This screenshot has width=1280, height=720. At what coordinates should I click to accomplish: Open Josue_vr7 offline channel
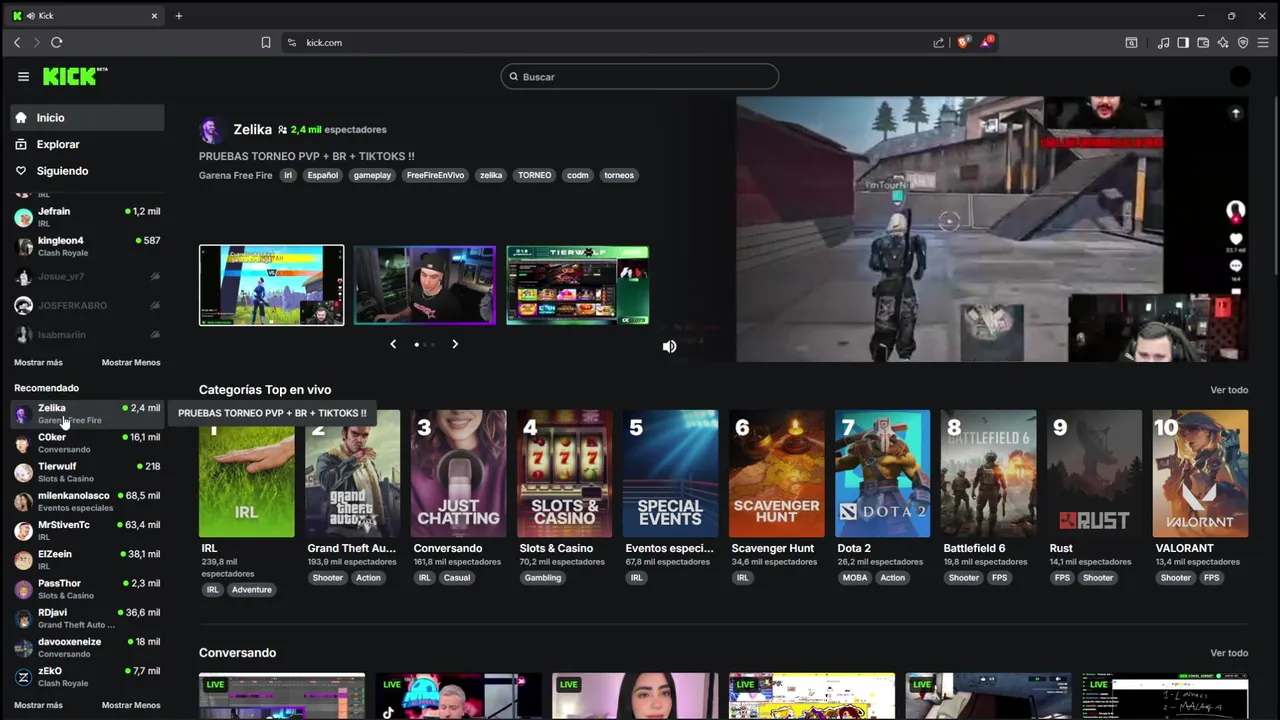tap(88, 276)
